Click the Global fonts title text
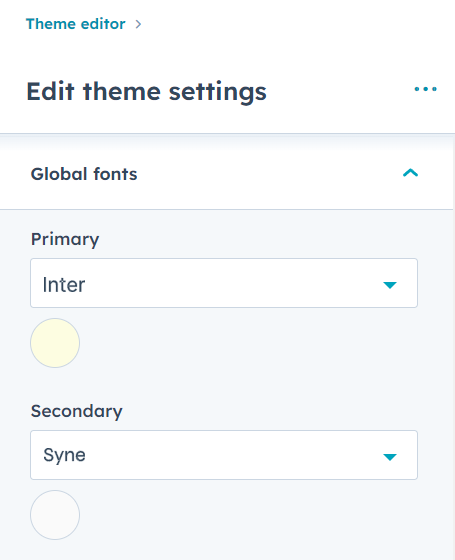This screenshot has width=455, height=560. tap(84, 174)
